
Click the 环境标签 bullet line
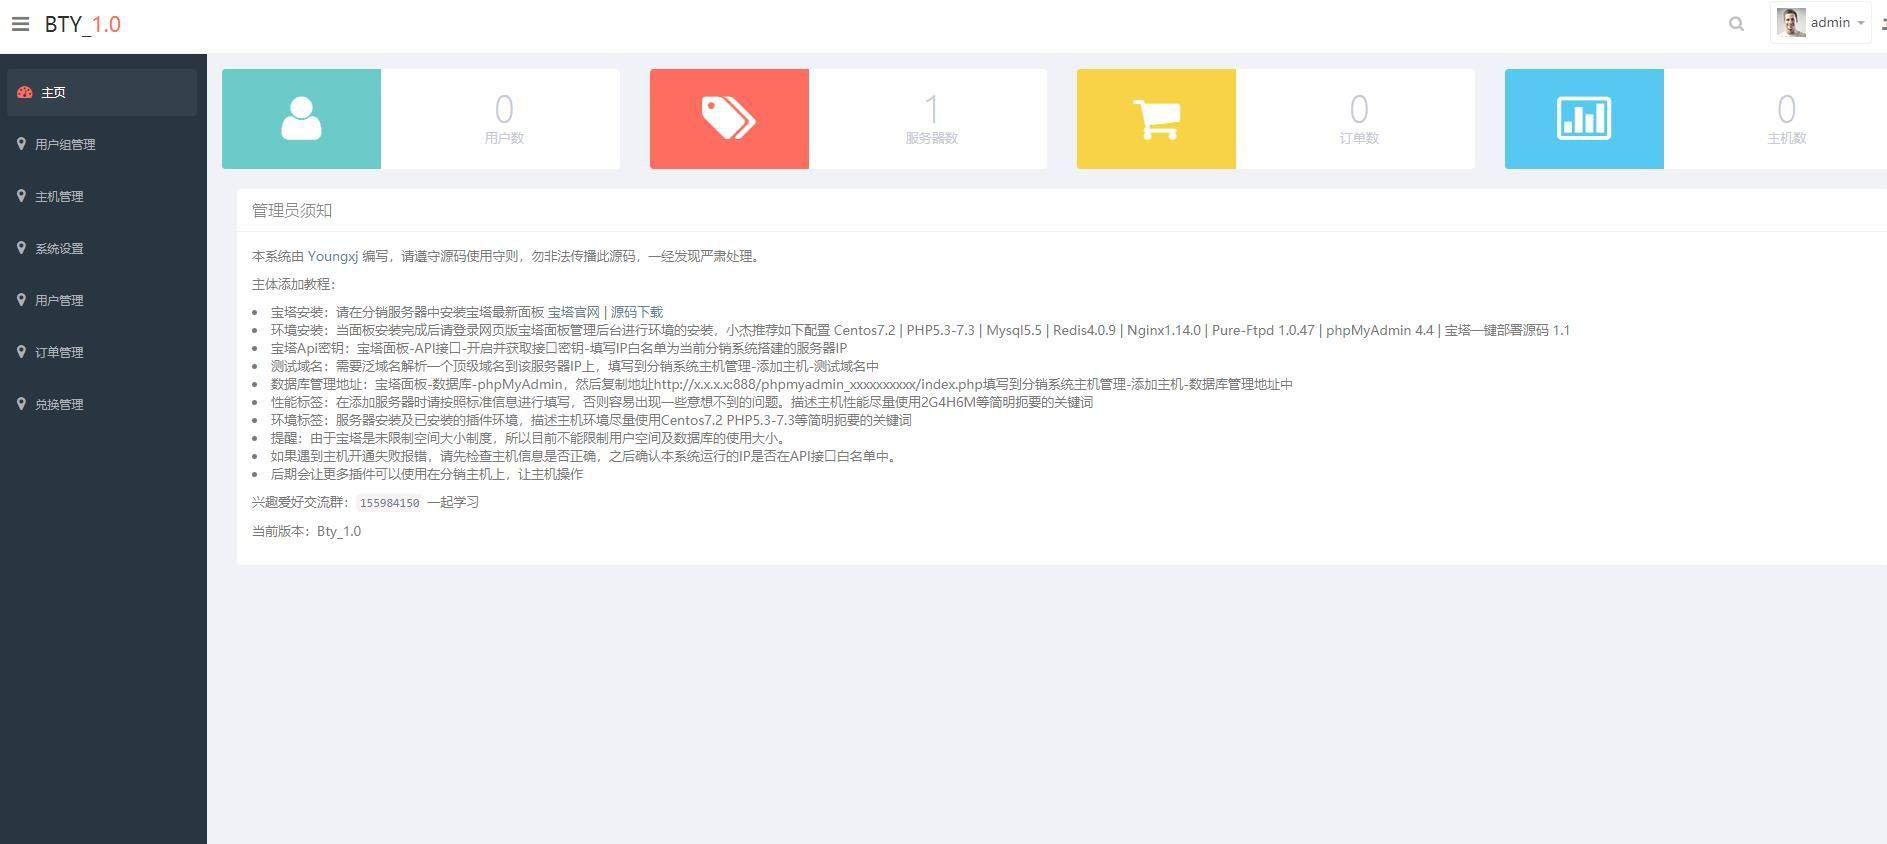point(591,420)
